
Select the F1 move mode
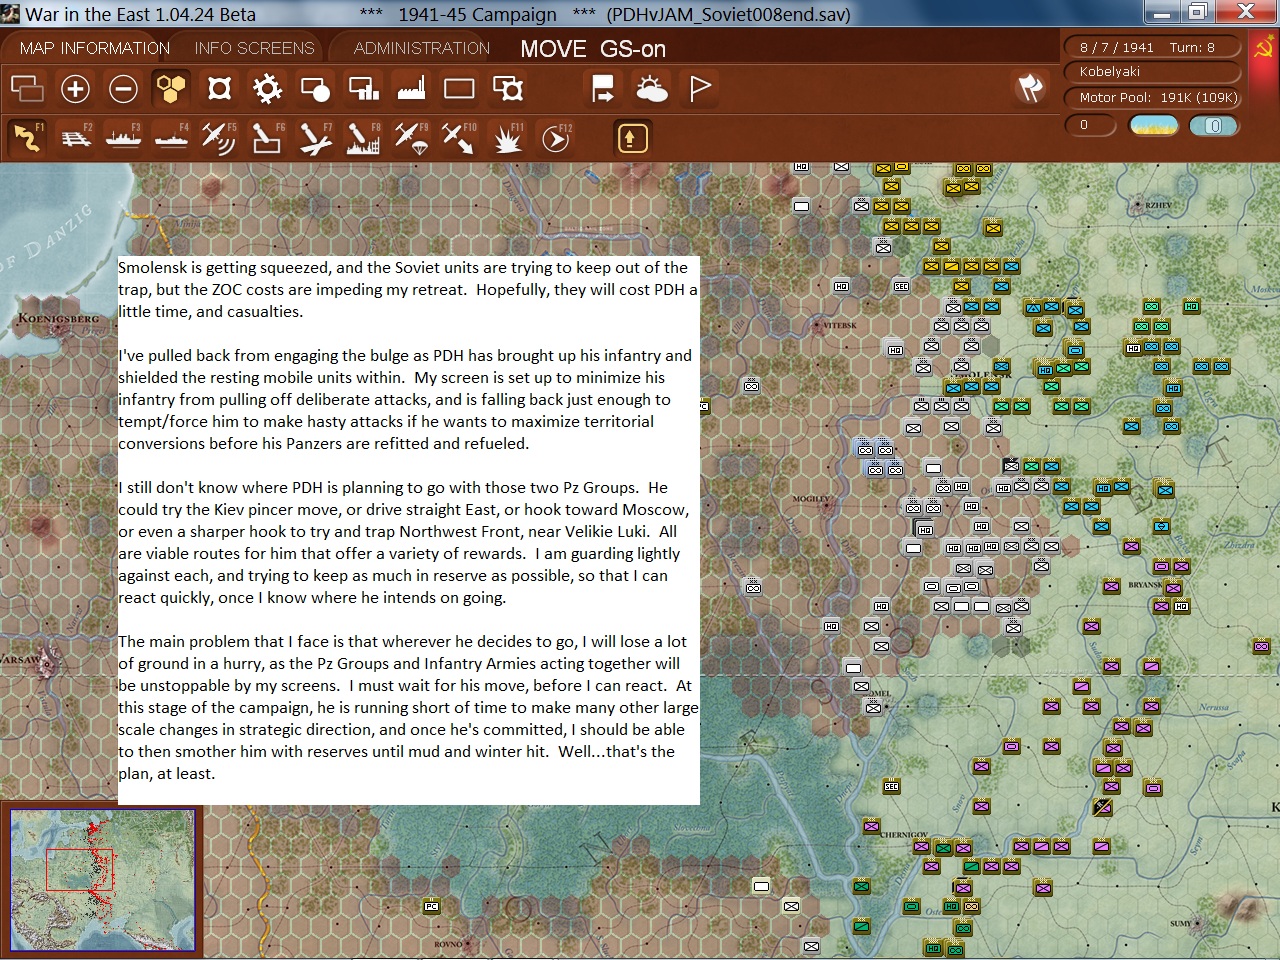27,138
